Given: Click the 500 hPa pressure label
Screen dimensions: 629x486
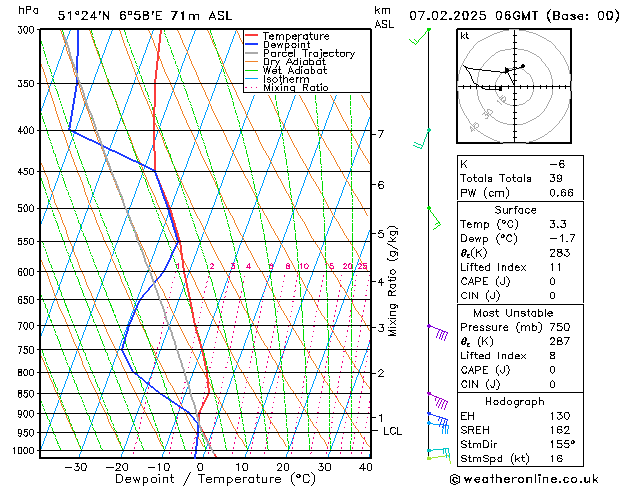Looking at the screenshot, I should [x=28, y=209].
